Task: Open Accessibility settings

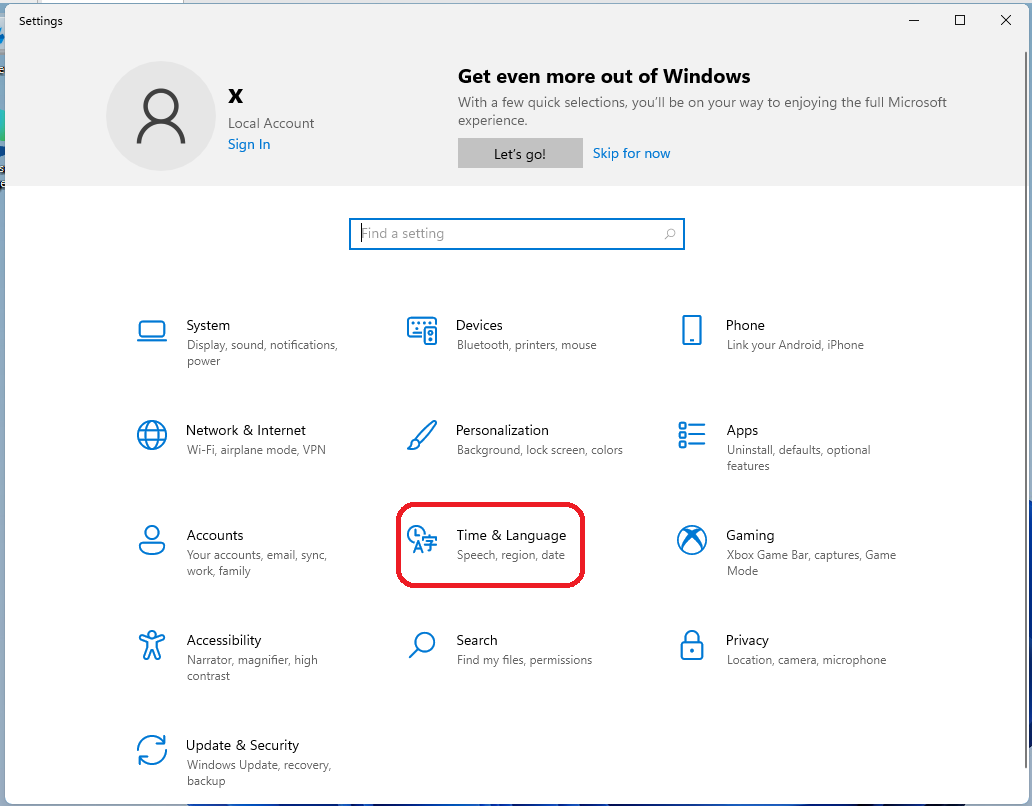Action: click(224, 650)
